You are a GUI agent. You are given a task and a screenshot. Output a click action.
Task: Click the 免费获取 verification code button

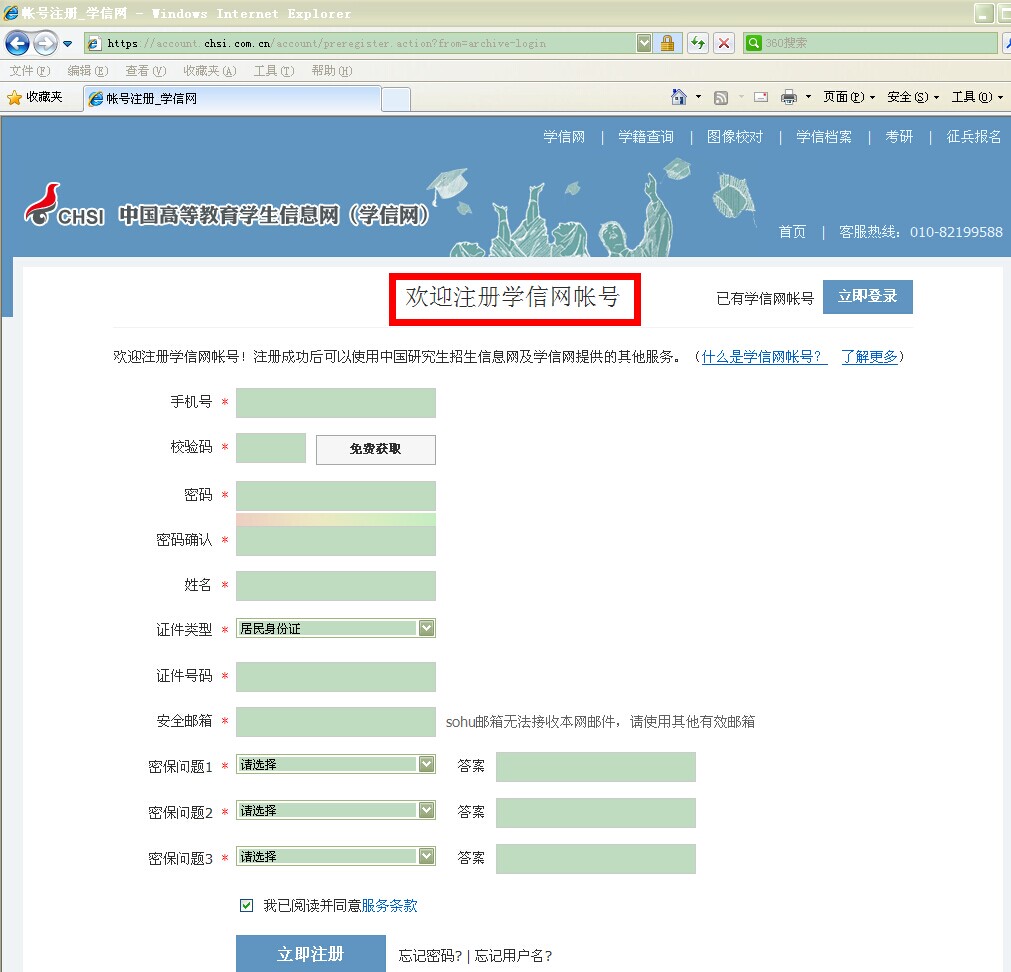click(376, 449)
